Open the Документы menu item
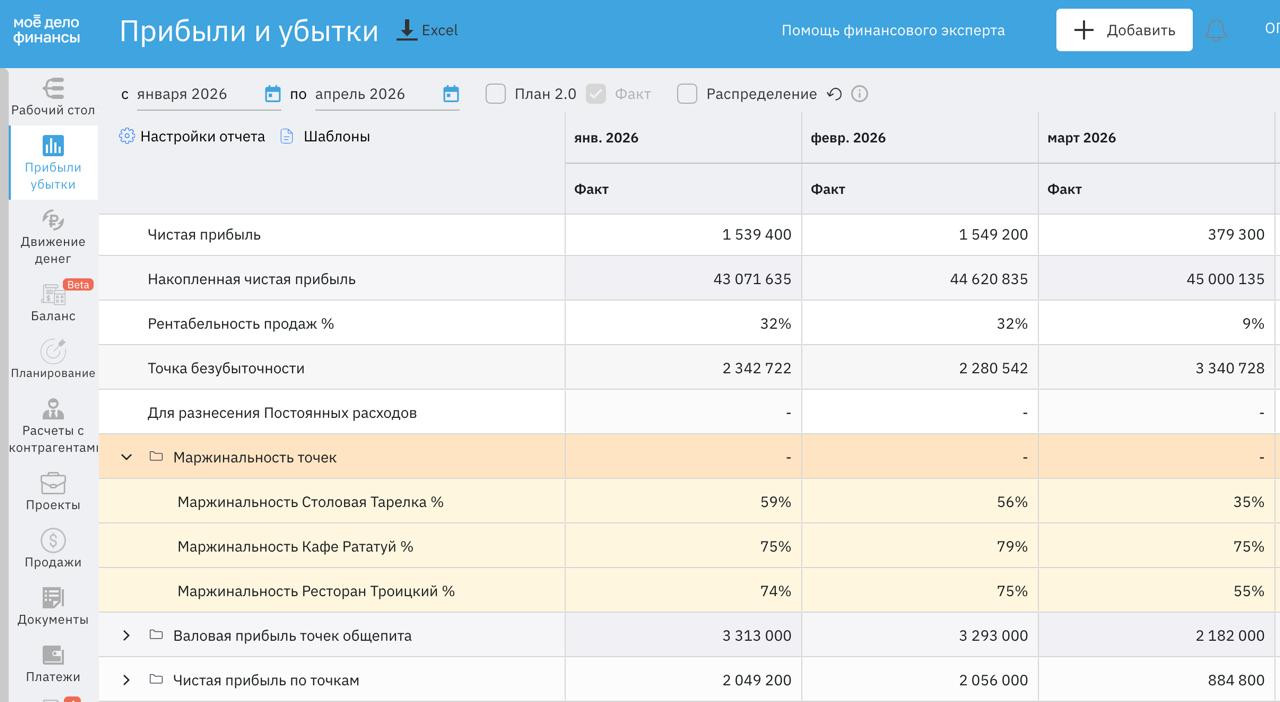 [53, 606]
